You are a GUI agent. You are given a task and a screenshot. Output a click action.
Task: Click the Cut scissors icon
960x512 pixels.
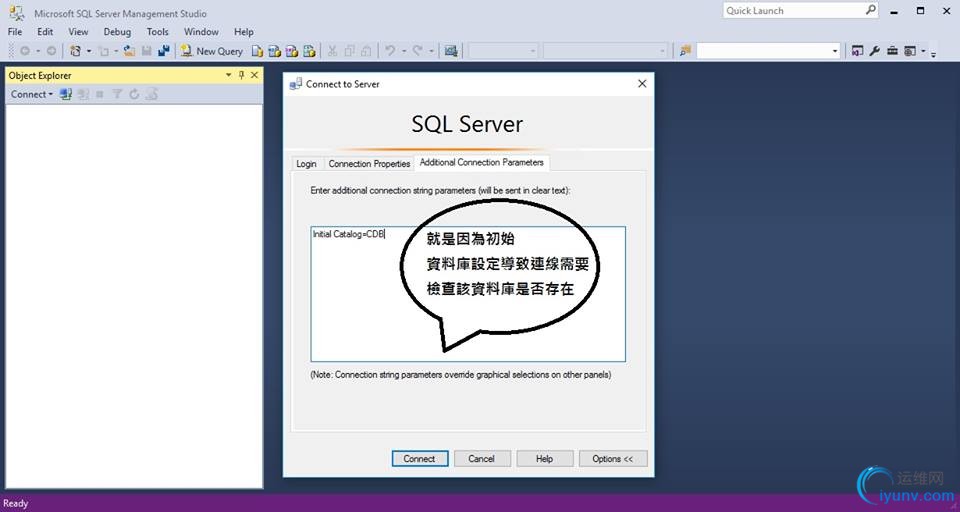point(332,51)
